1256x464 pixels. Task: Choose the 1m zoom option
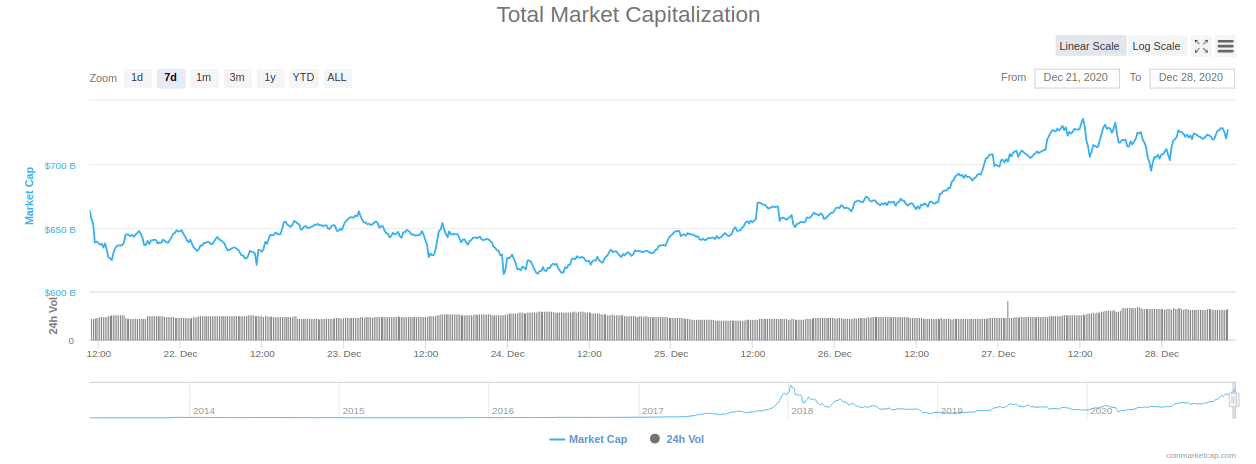click(x=203, y=78)
